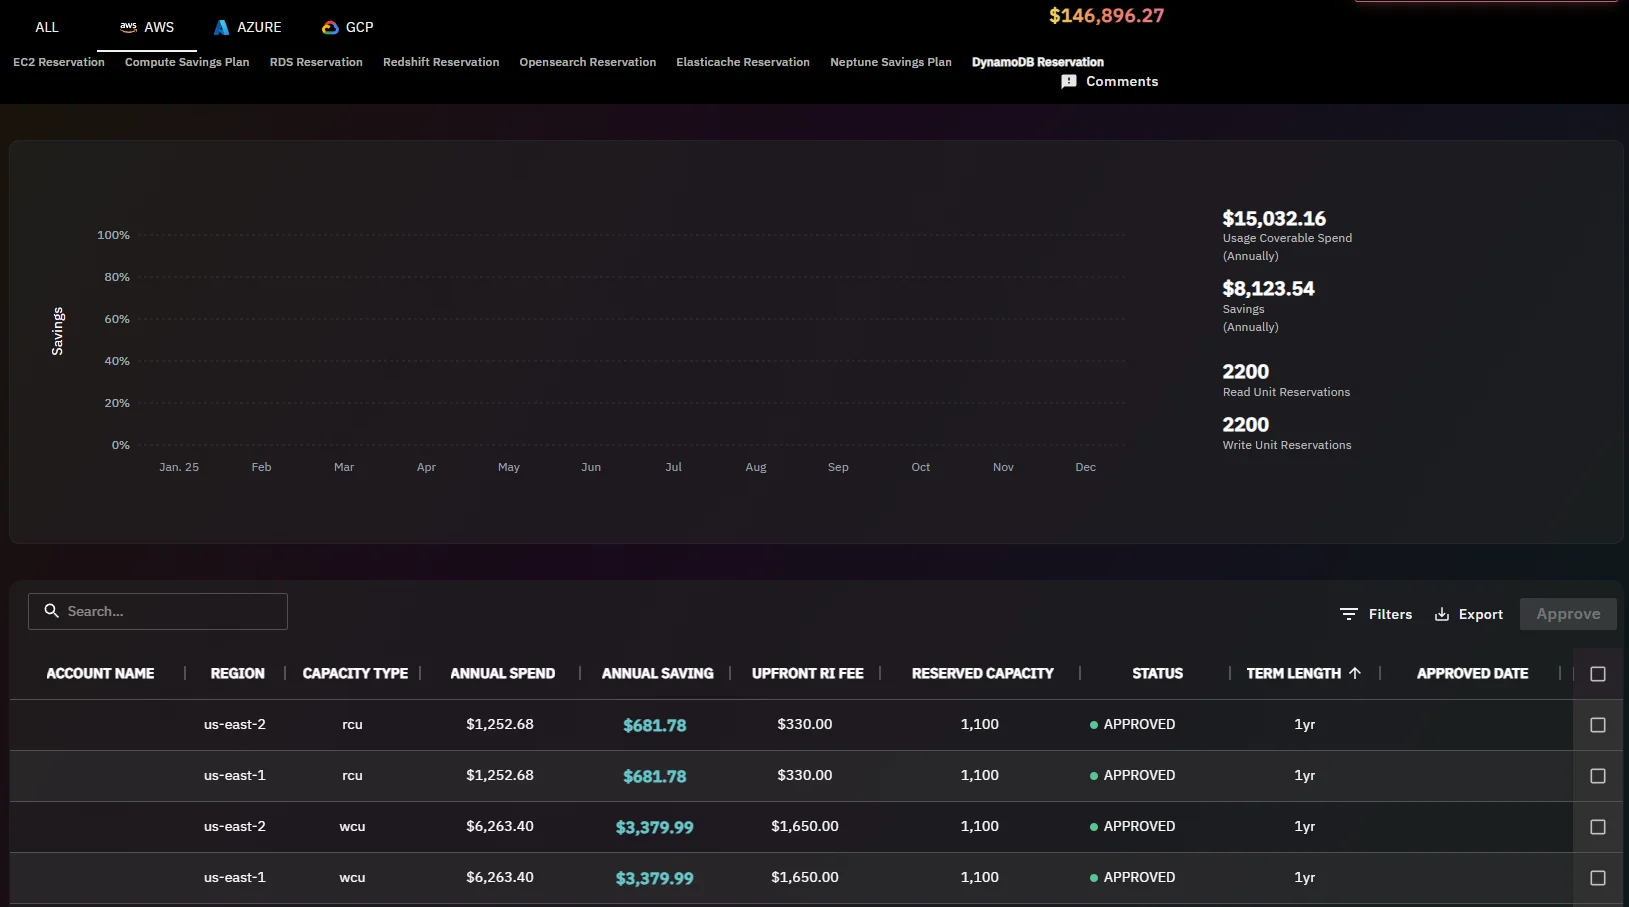Click the GCP cloud logo icon
This screenshot has width=1629, height=907.
330,27
